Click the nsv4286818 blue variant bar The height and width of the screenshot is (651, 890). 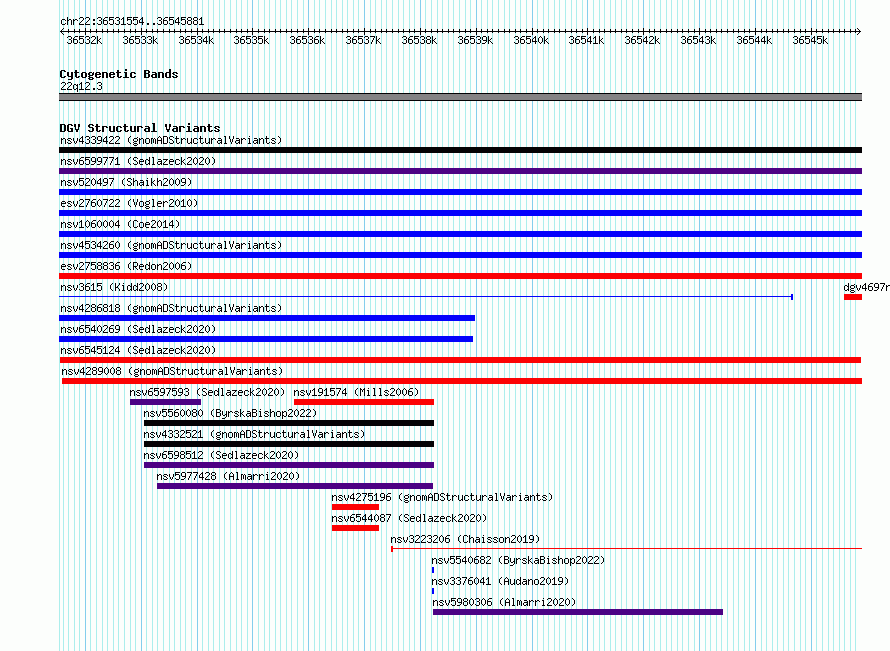tap(267, 318)
